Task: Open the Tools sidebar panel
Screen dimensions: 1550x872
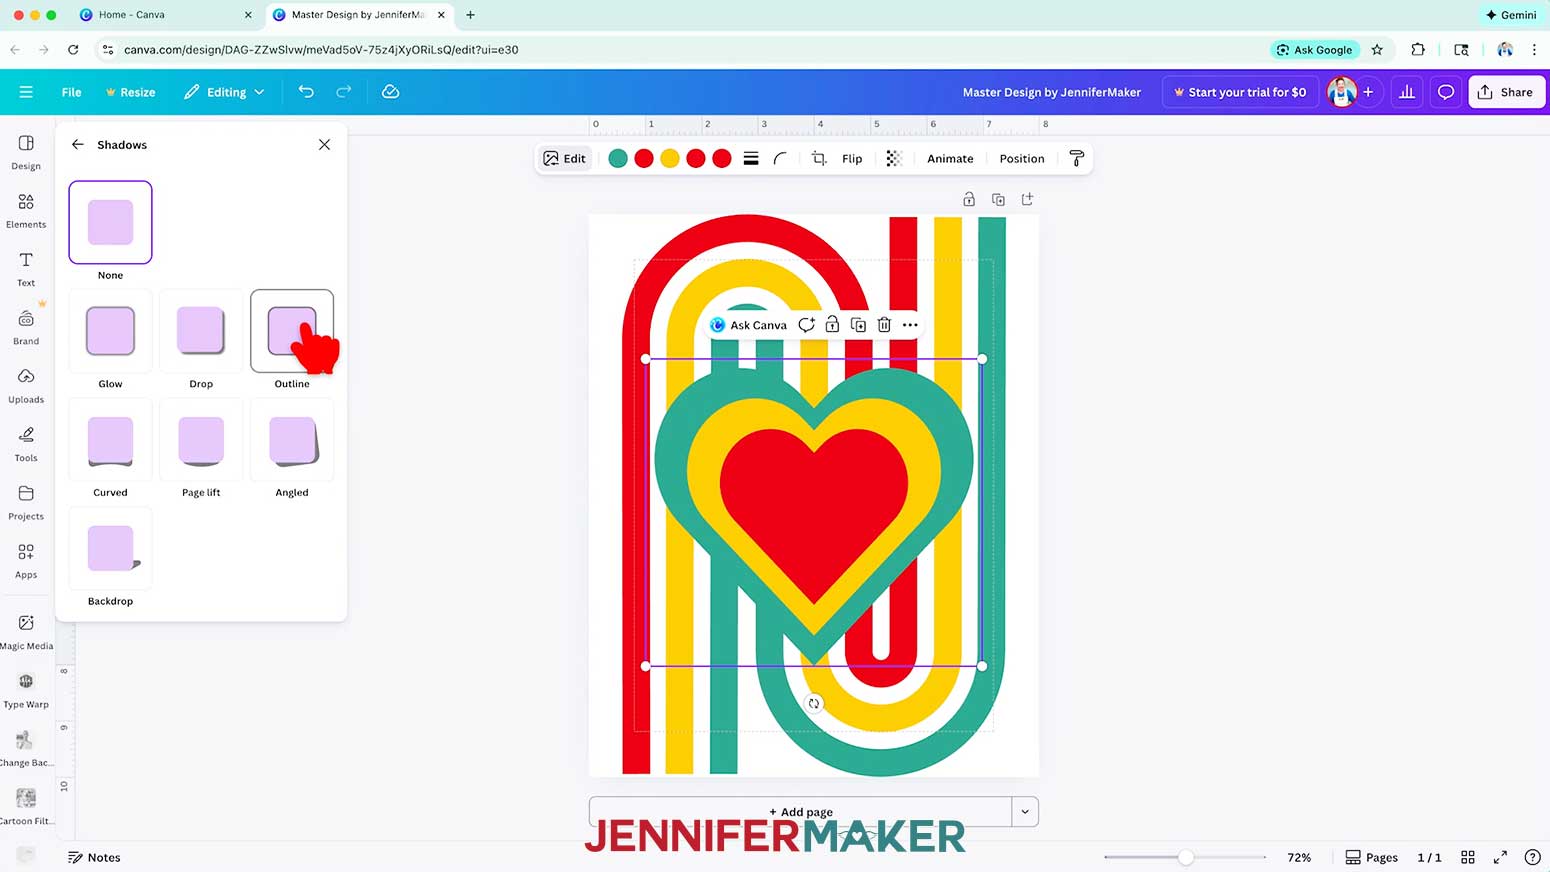Action: pos(26,443)
